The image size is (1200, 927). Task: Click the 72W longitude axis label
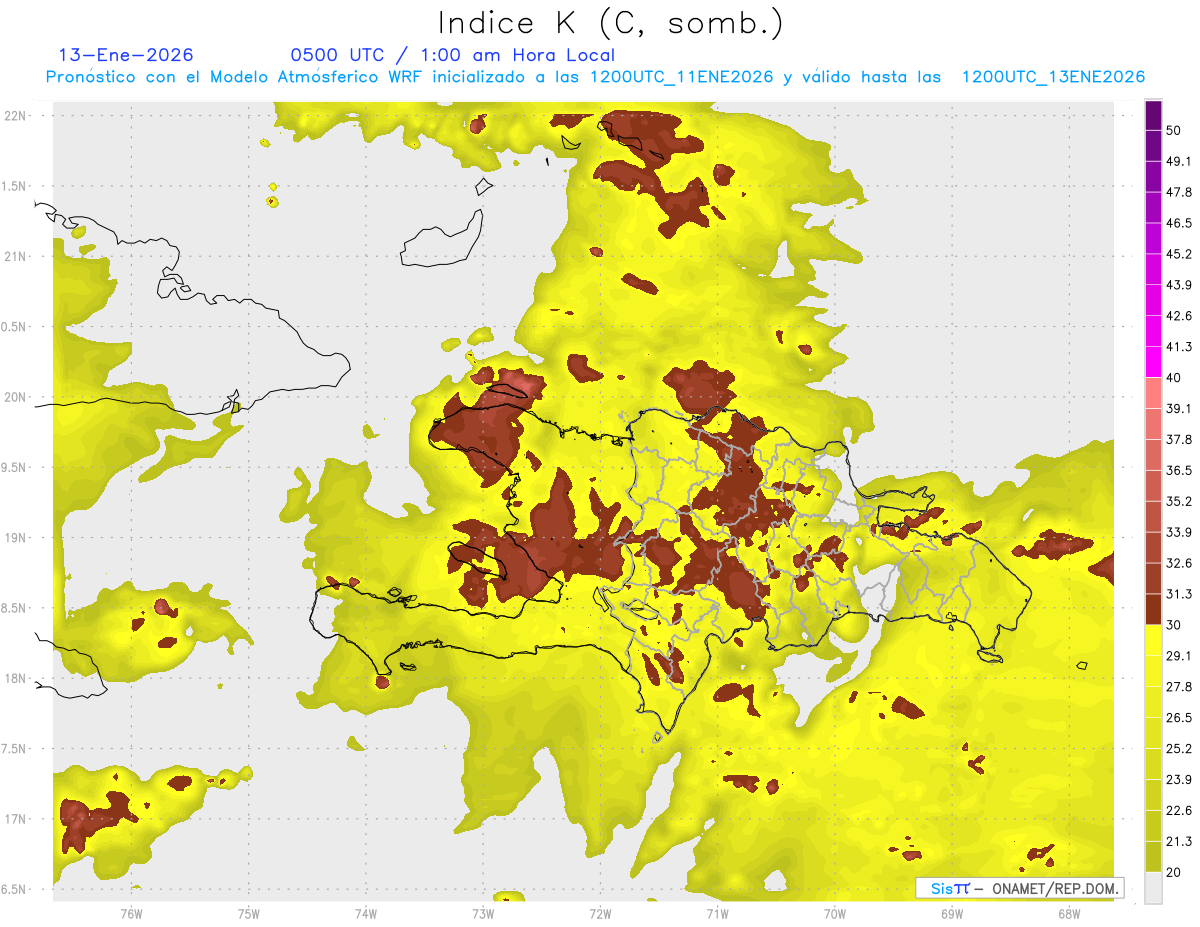point(600,914)
